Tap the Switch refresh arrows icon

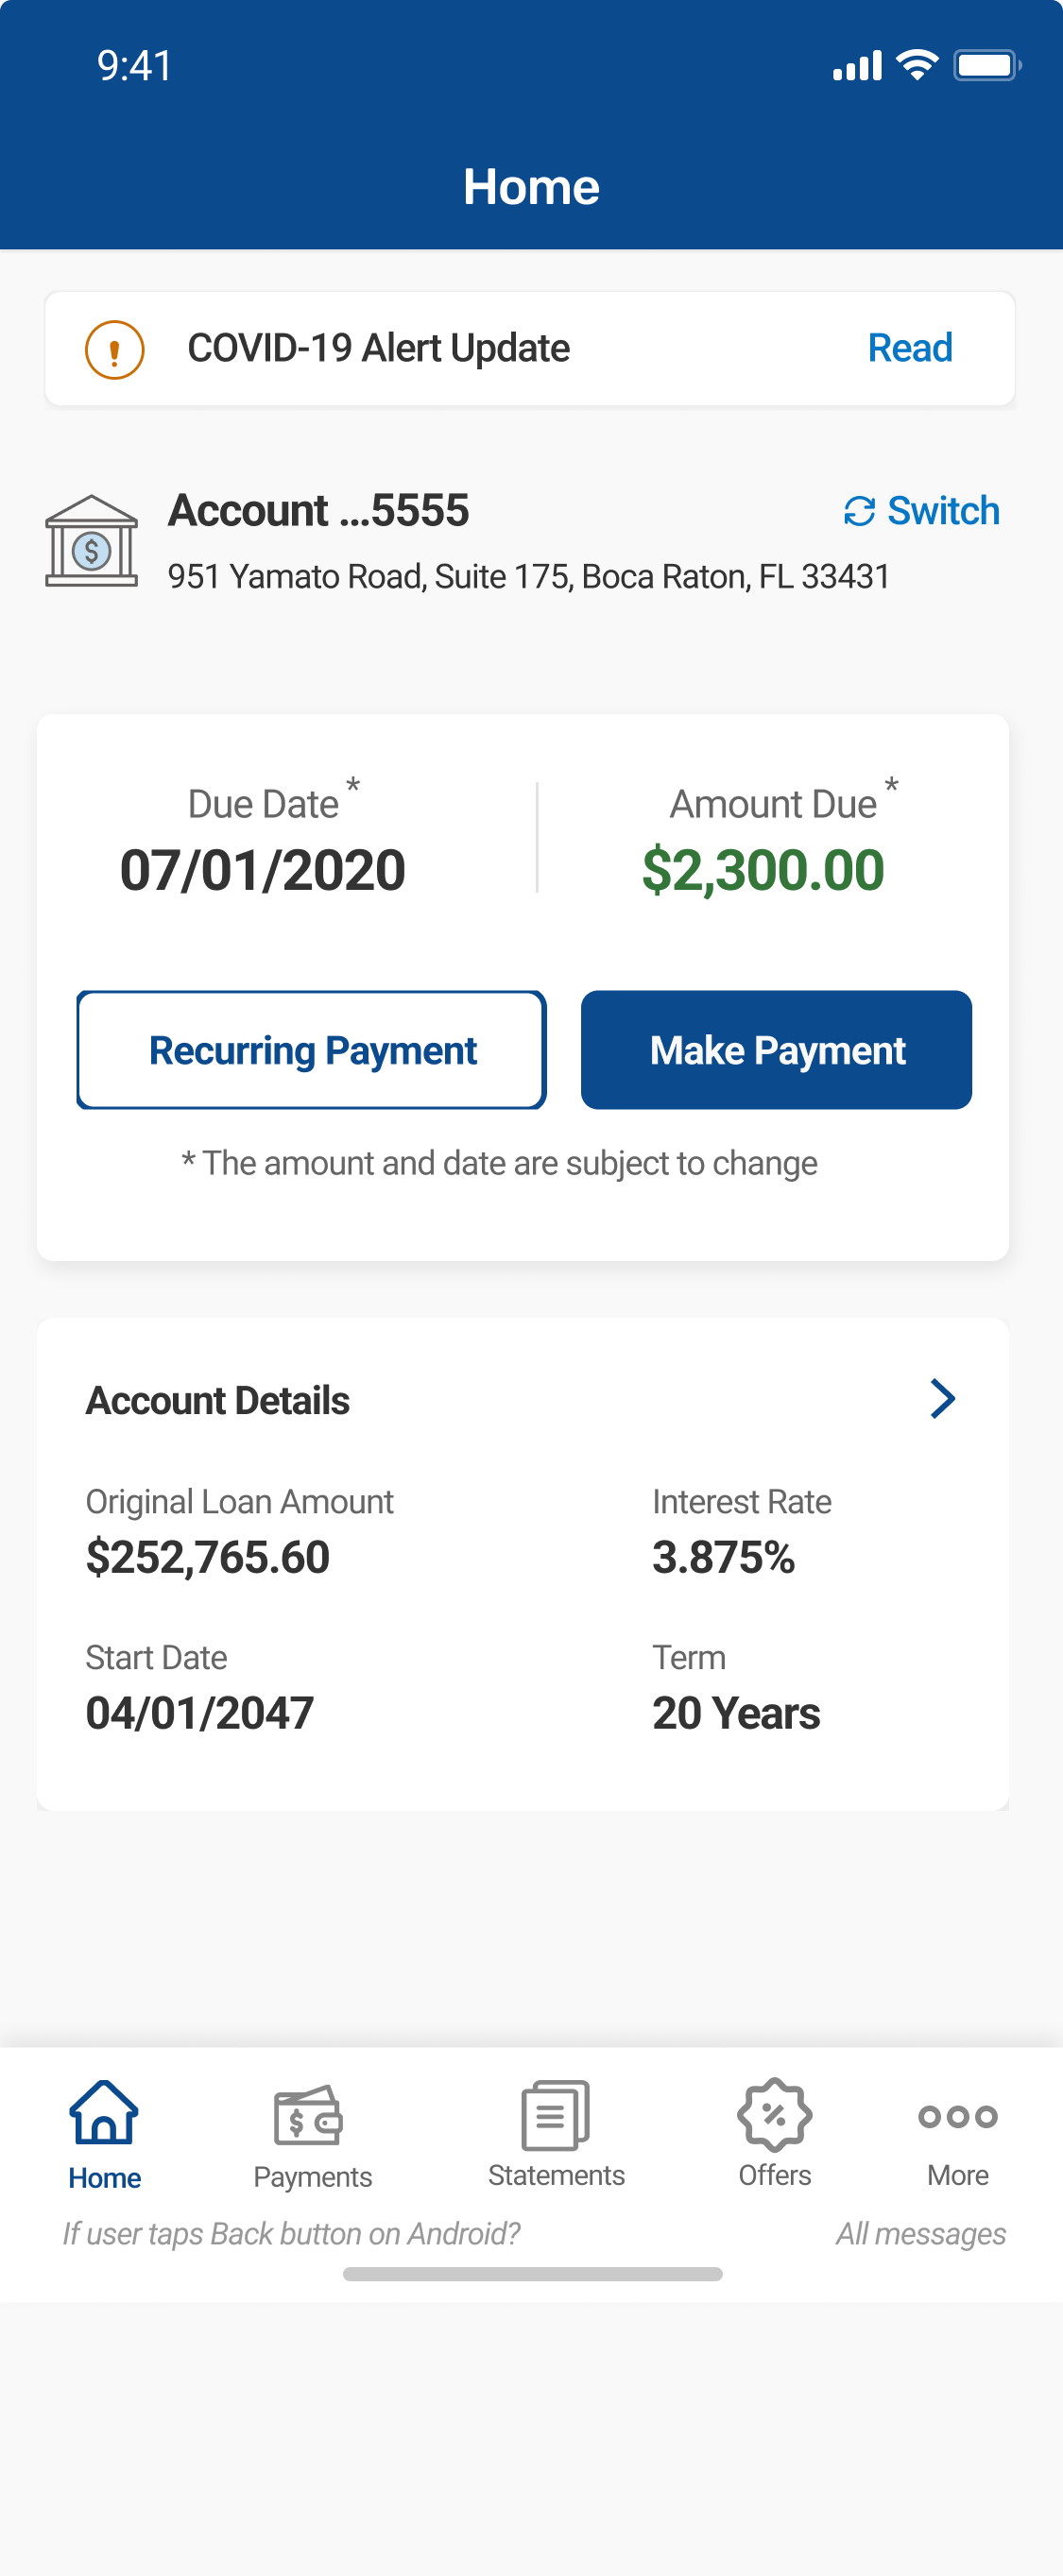(x=859, y=511)
